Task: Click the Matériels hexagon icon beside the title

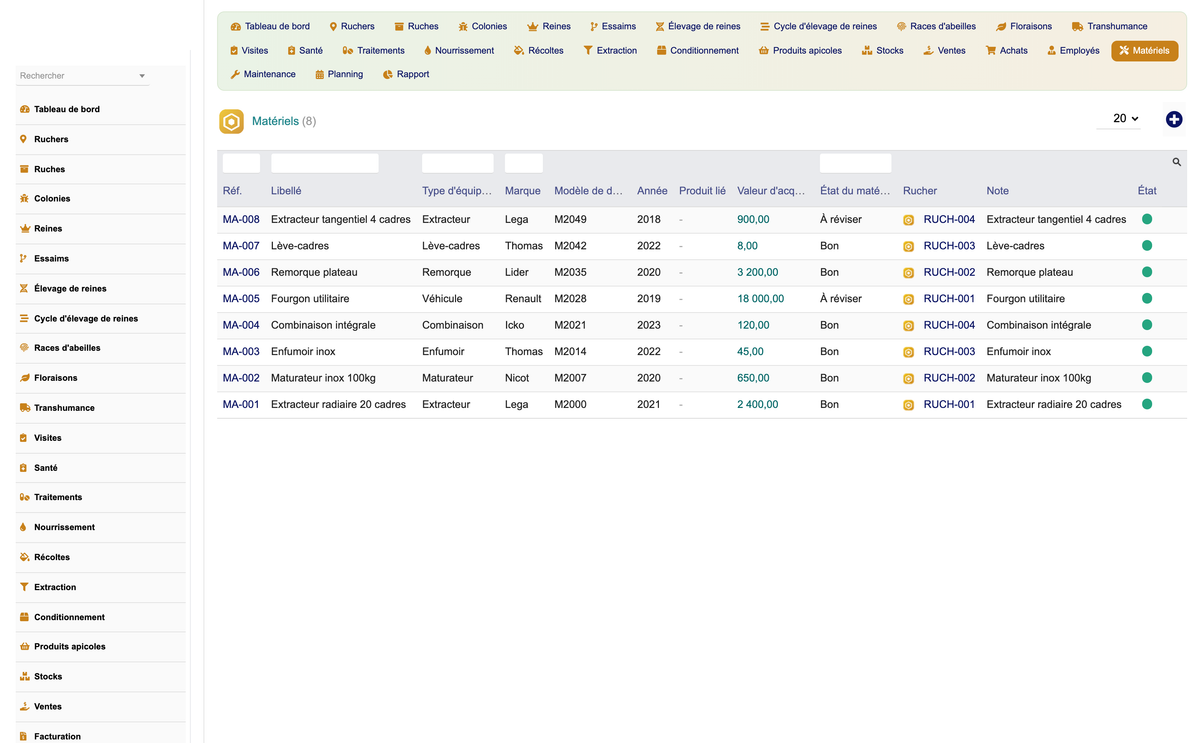Action: click(x=232, y=121)
